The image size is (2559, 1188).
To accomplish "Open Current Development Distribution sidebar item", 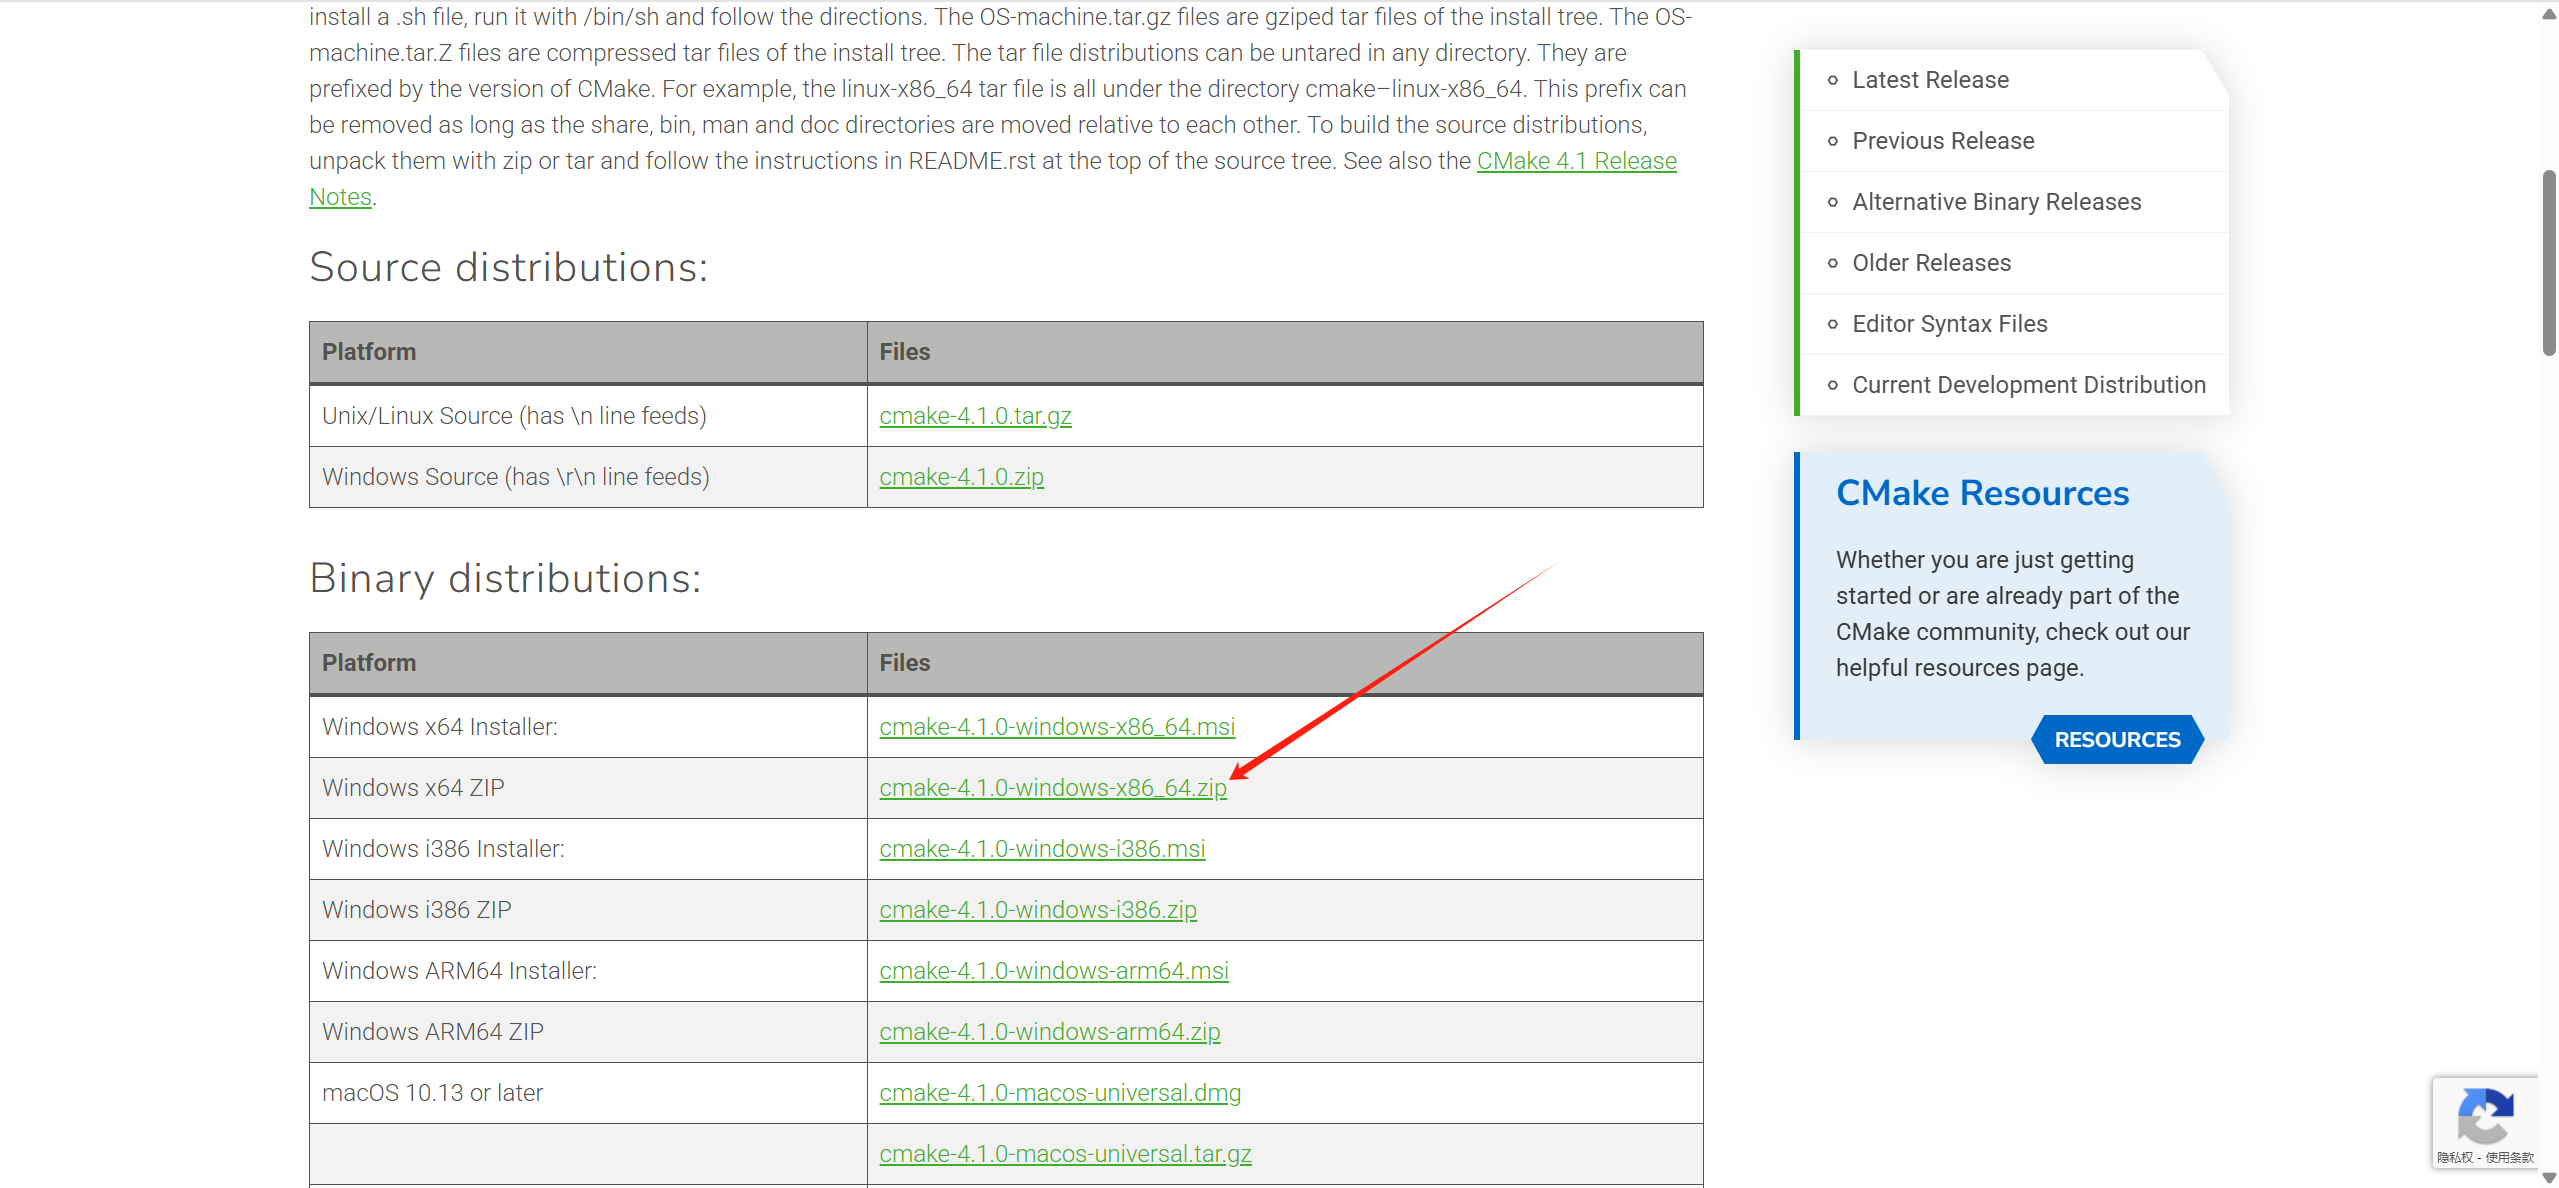I will point(2028,385).
